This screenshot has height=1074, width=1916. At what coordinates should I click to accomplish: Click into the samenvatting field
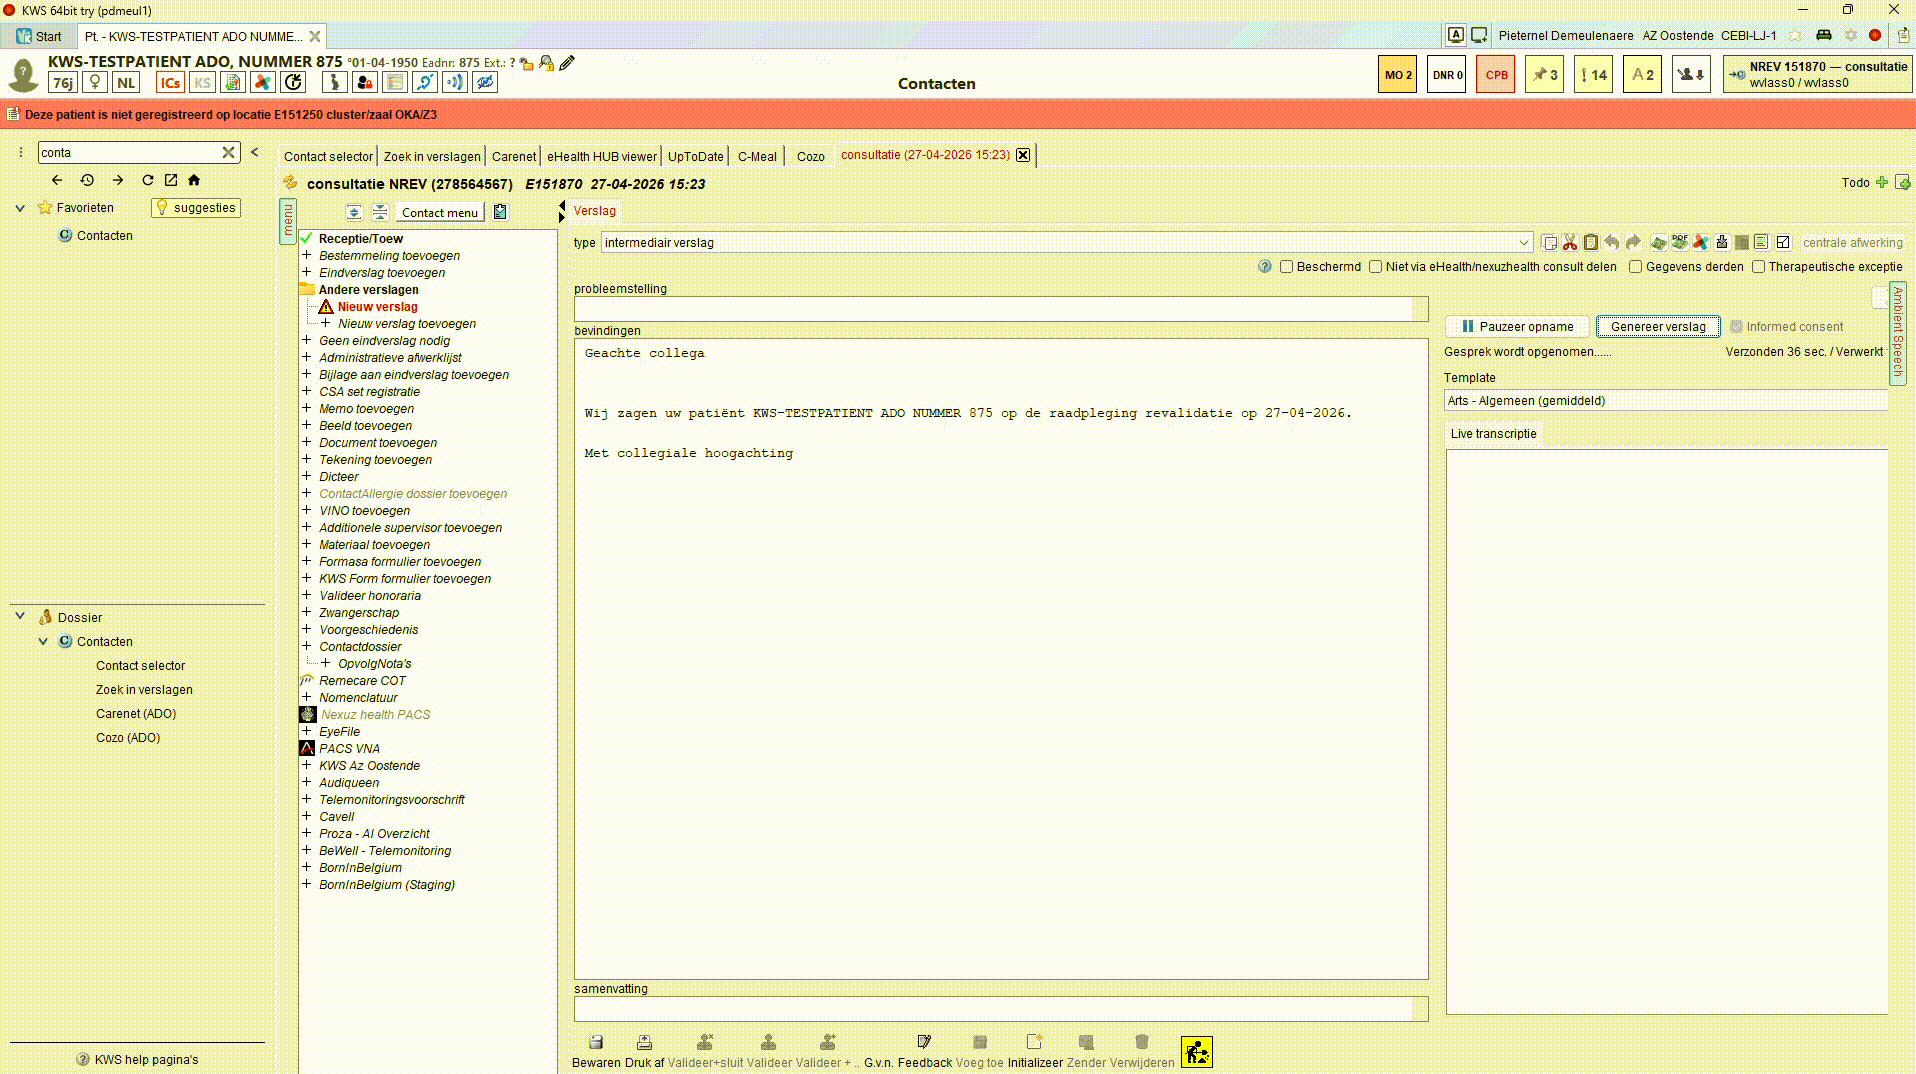[x=1001, y=1009]
